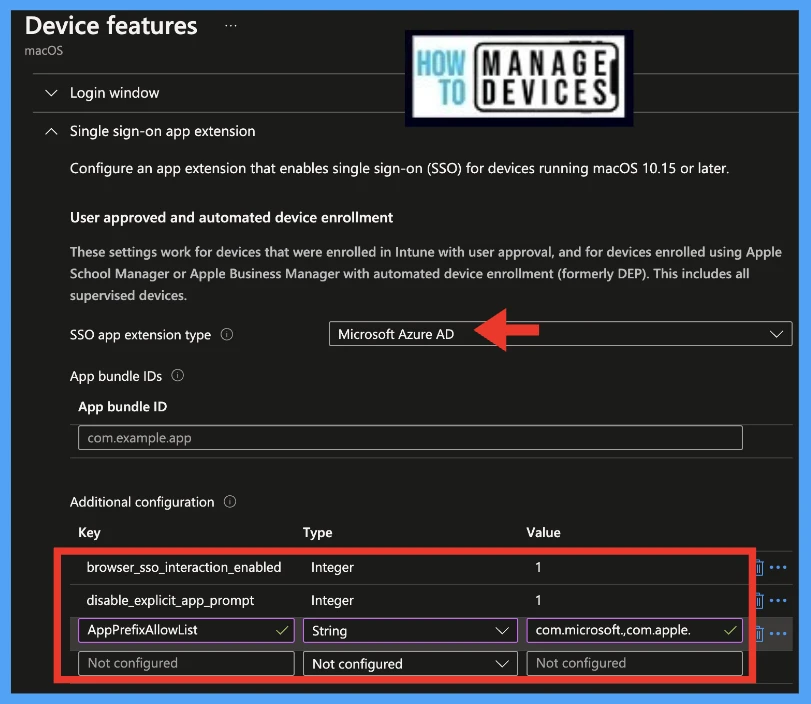Collapse the Single sign-on app extension section

pyautogui.click(x=51, y=131)
